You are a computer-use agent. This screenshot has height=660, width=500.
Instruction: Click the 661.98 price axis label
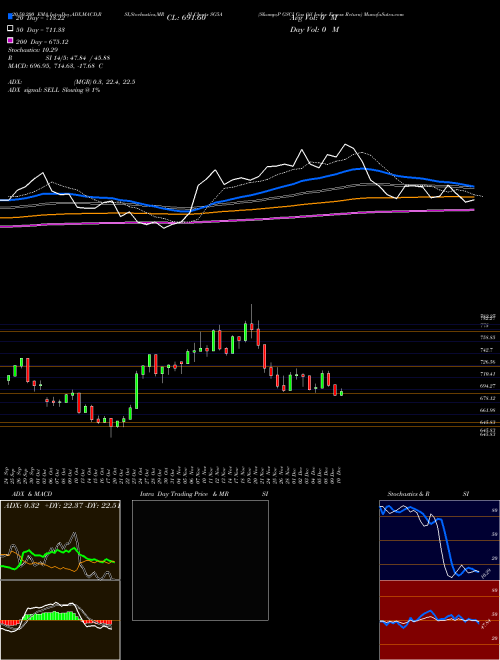[x=487, y=410]
